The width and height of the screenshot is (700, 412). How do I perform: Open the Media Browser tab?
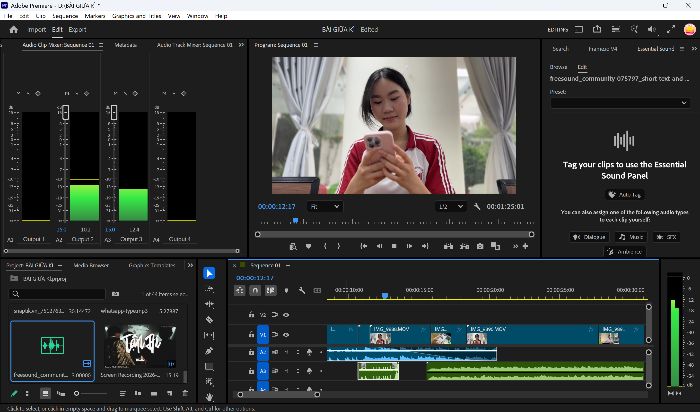[x=91, y=265]
